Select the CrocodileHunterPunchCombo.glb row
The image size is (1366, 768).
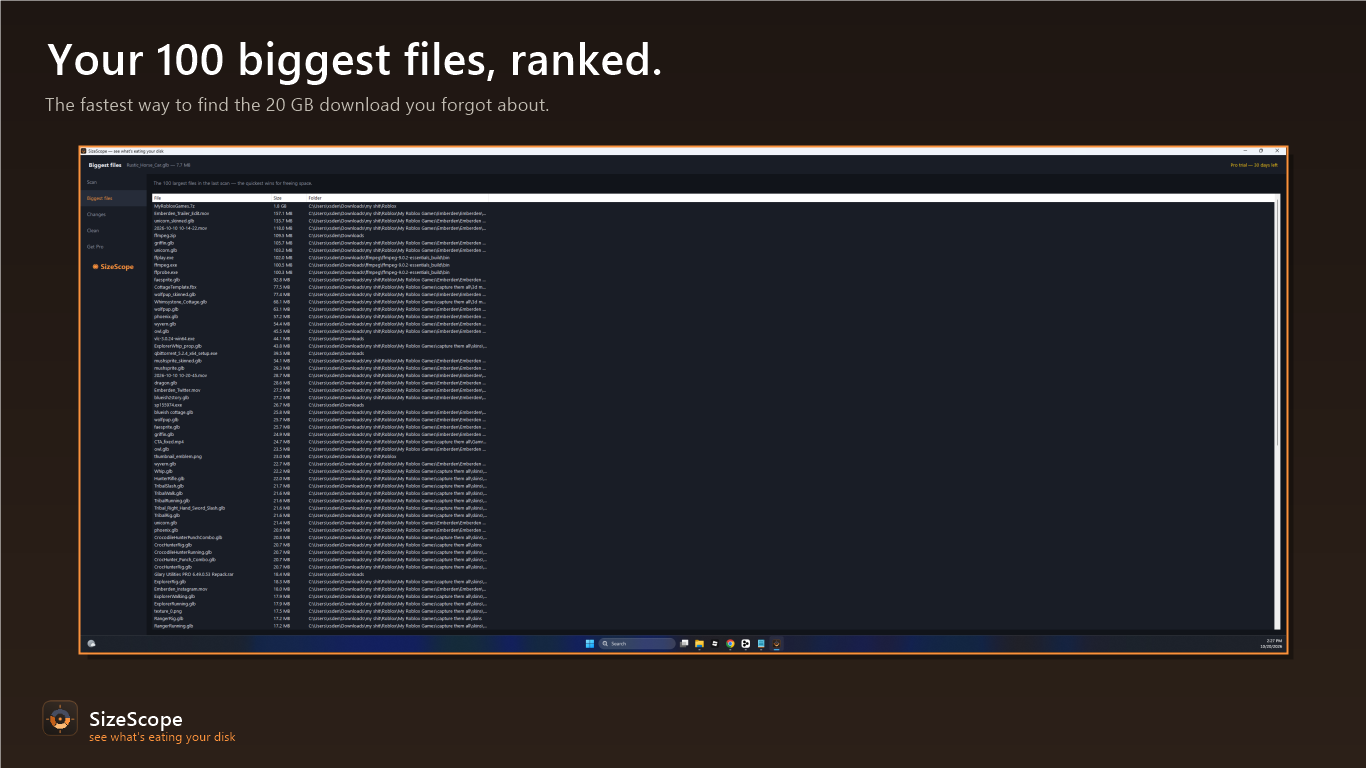[x=713, y=537]
